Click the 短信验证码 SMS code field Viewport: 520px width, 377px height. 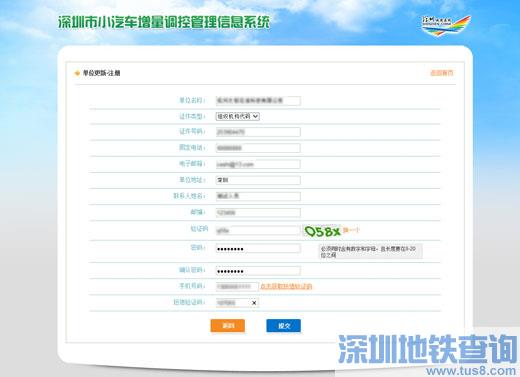pyautogui.click(x=237, y=303)
